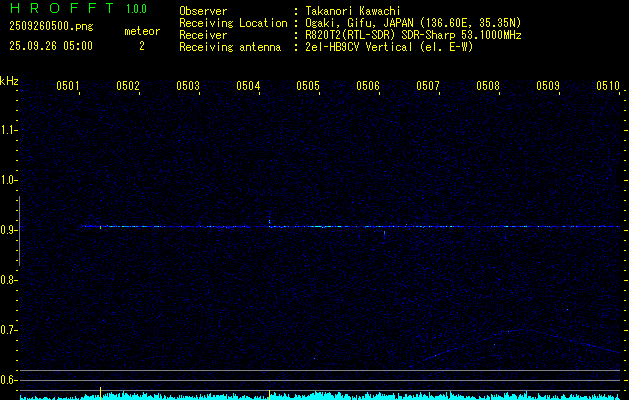Image resolution: width=629 pixels, height=400 pixels.
Task: Click the kHz axis unit label
Action: coord(9,81)
